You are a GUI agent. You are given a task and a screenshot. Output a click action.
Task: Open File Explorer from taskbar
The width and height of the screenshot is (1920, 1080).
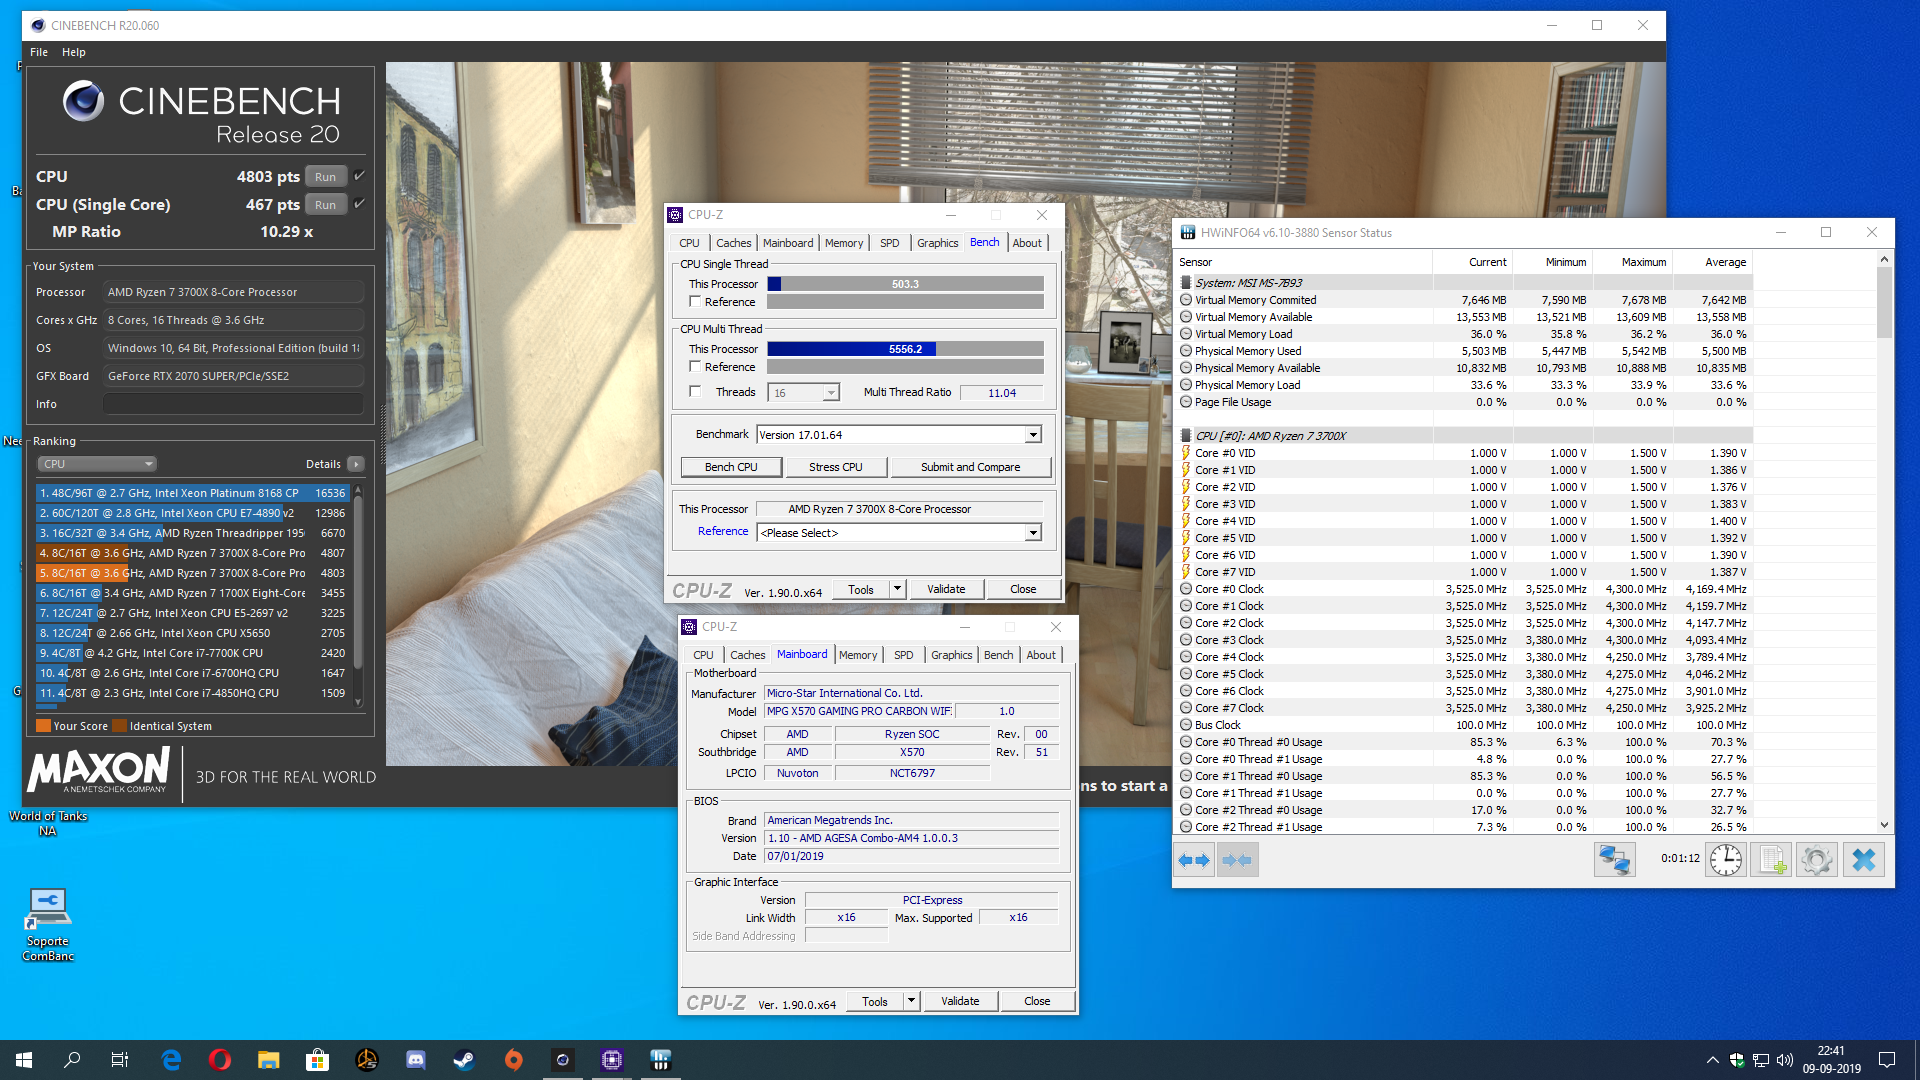(x=269, y=1060)
